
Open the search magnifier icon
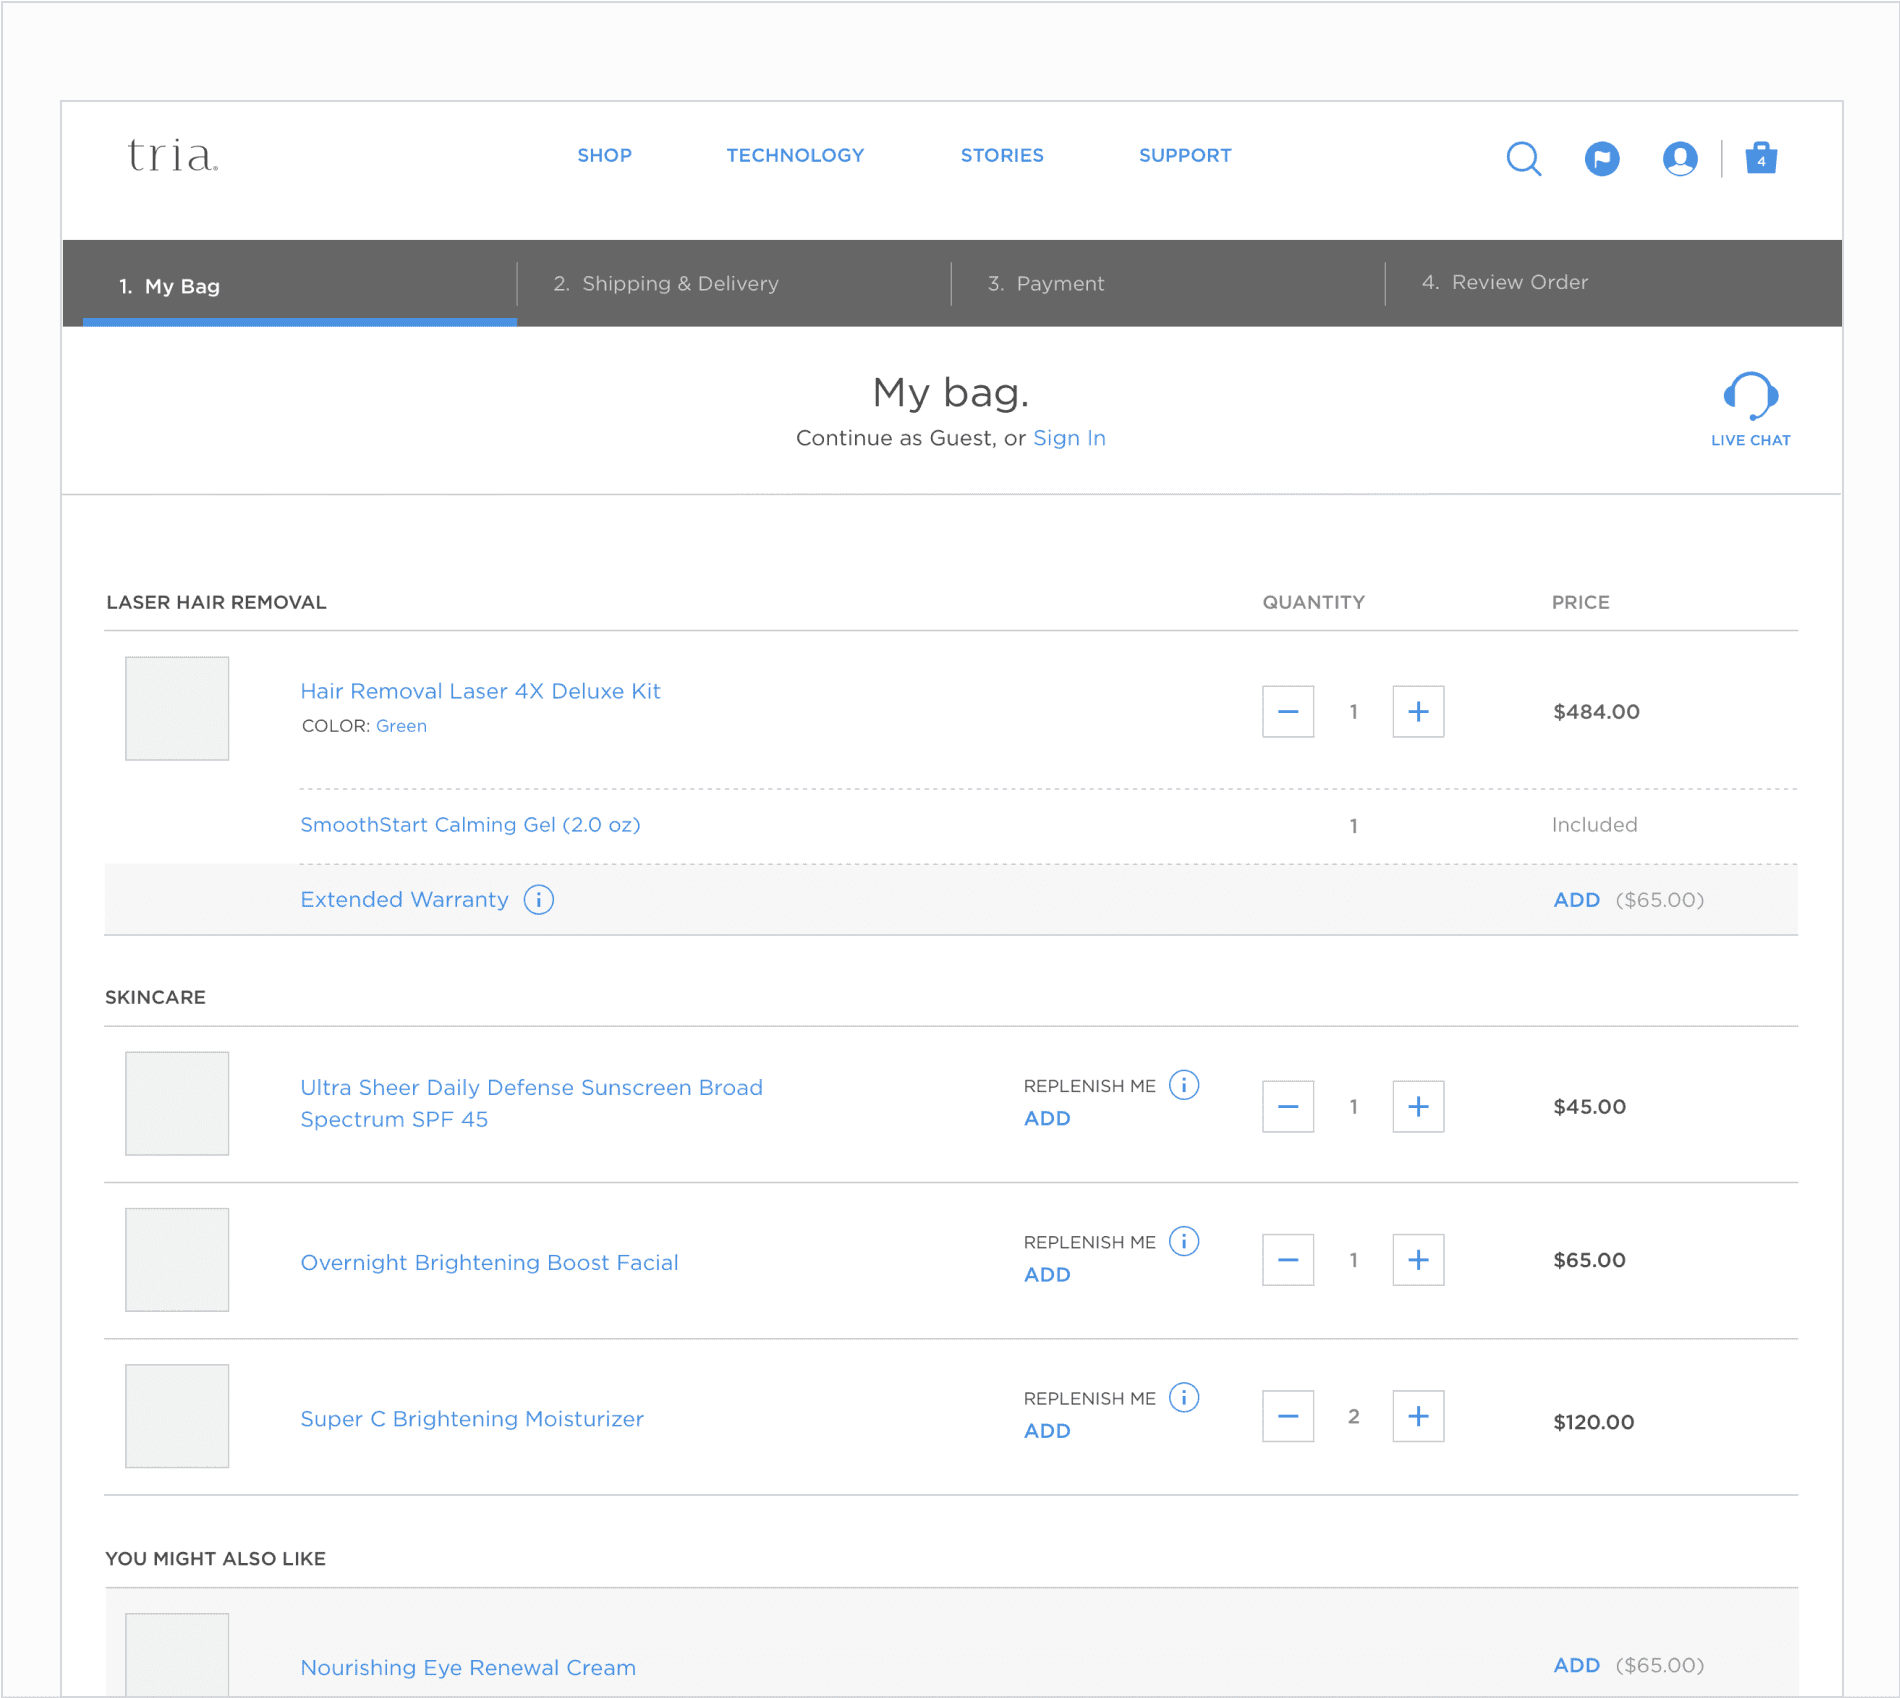click(1523, 158)
